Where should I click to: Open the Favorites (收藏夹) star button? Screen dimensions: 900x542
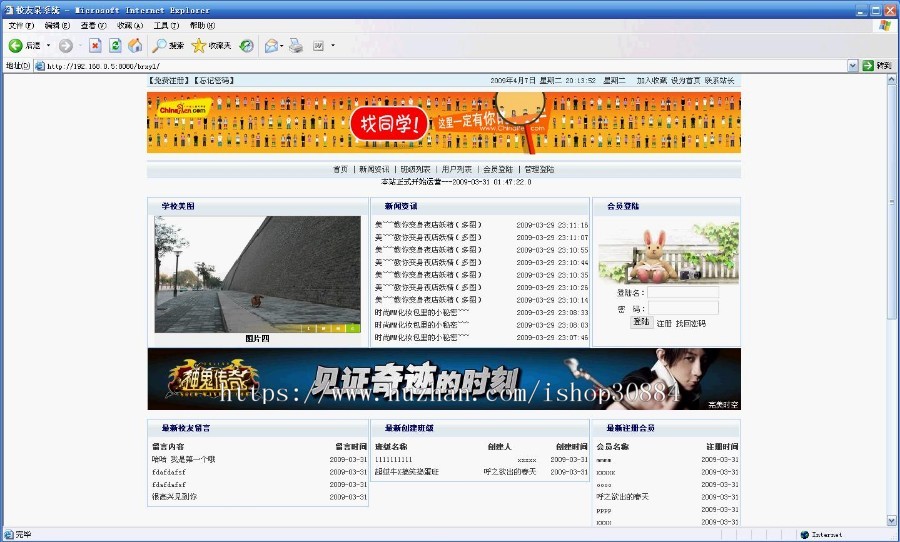211,45
